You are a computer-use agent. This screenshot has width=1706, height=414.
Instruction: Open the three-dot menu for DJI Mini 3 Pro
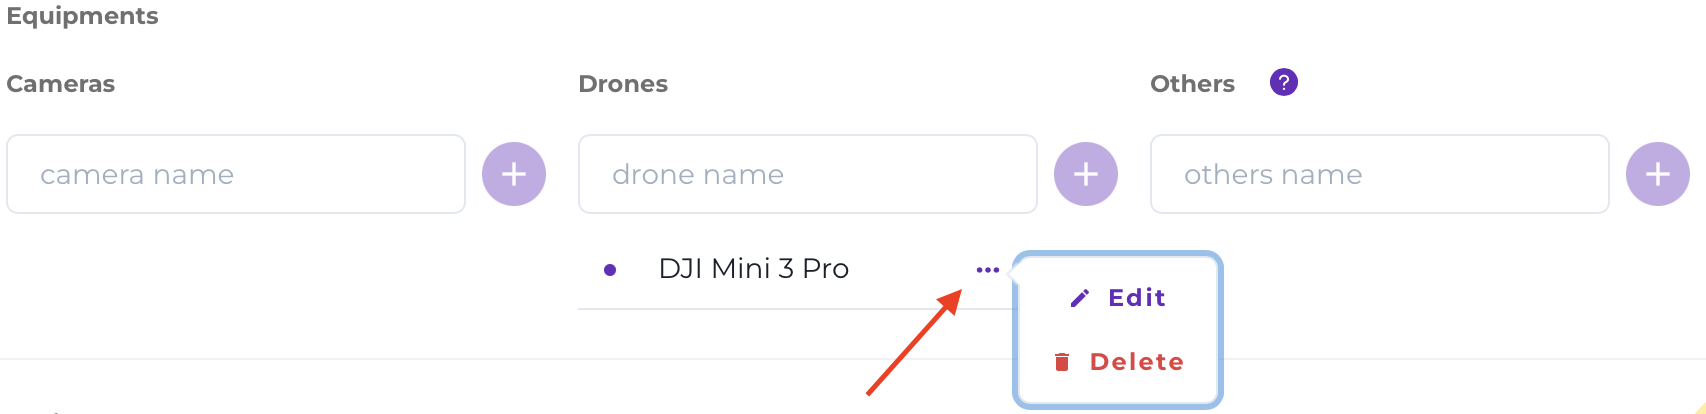[988, 270]
